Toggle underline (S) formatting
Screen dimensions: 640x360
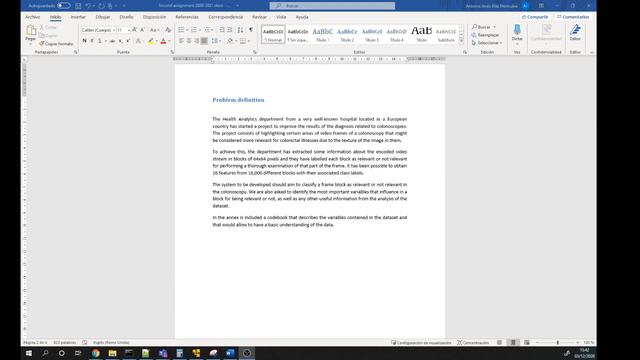100,41
